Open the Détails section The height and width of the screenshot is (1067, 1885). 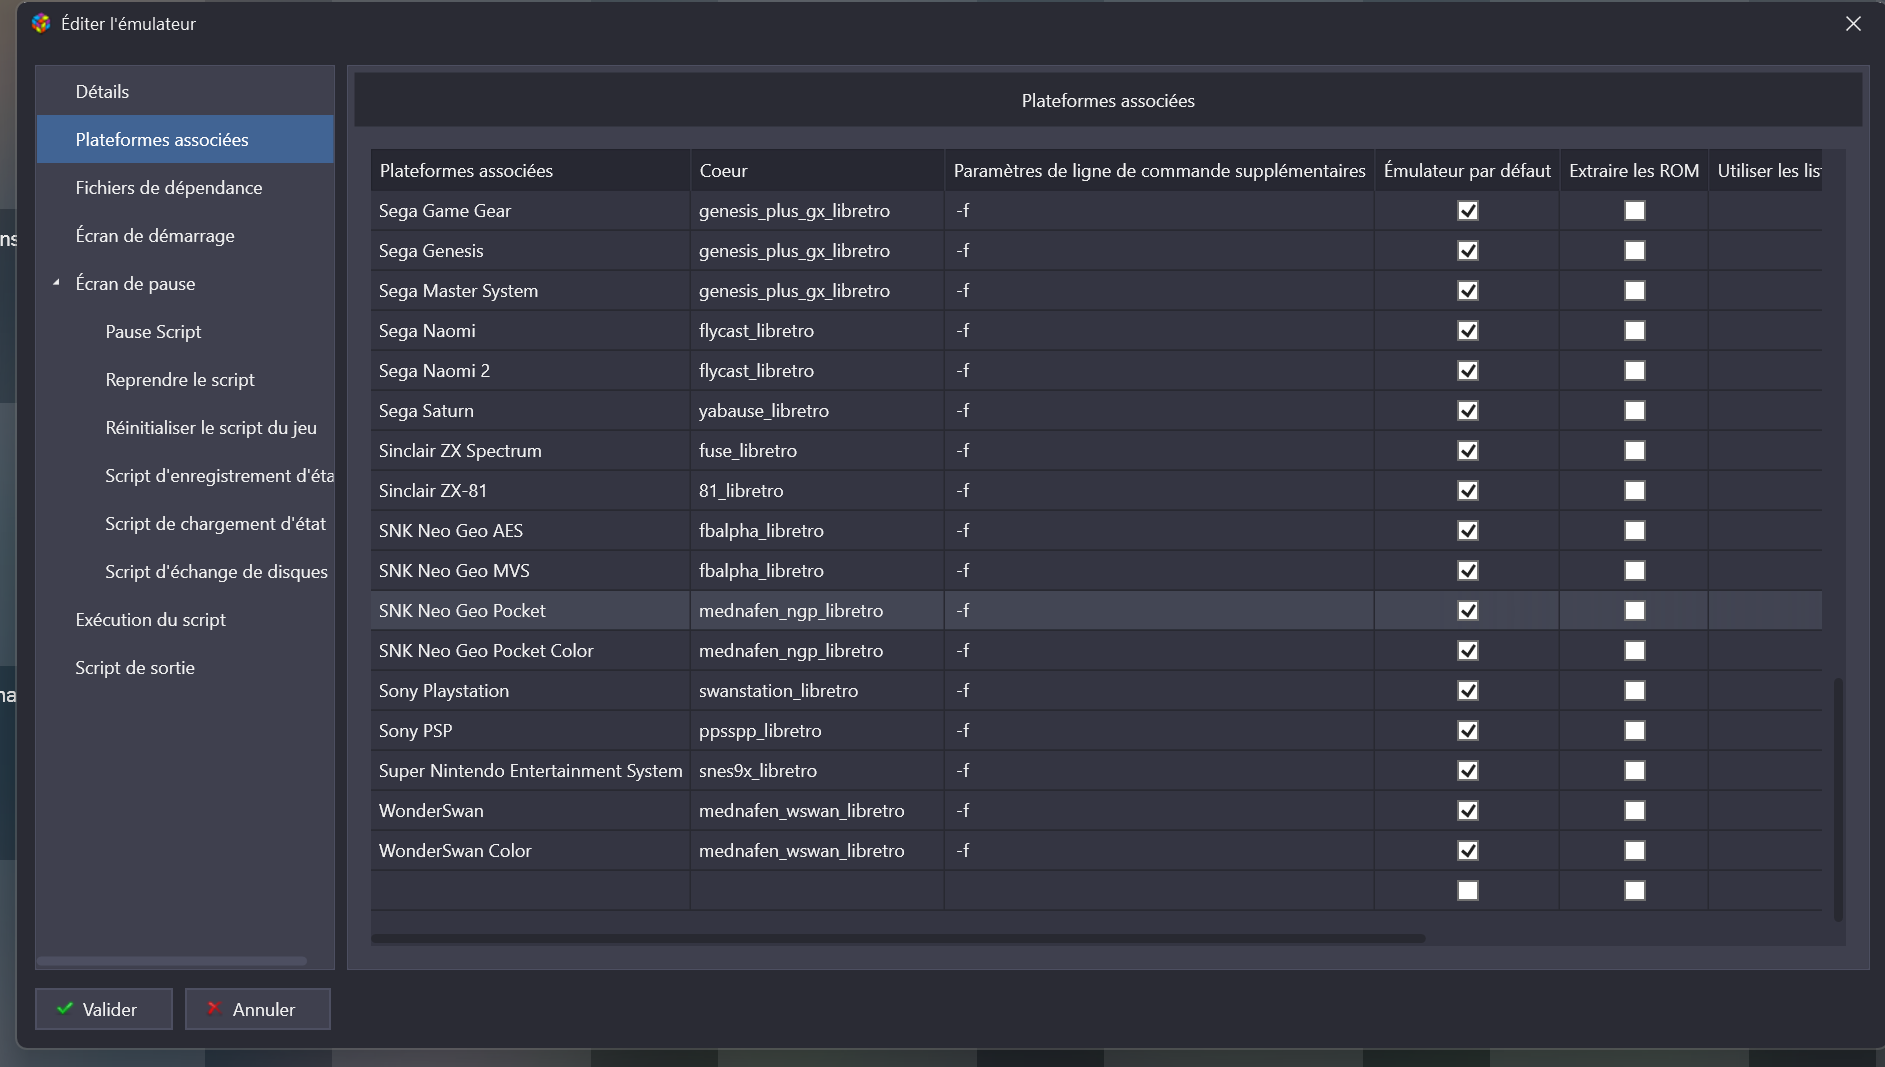[x=185, y=91]
